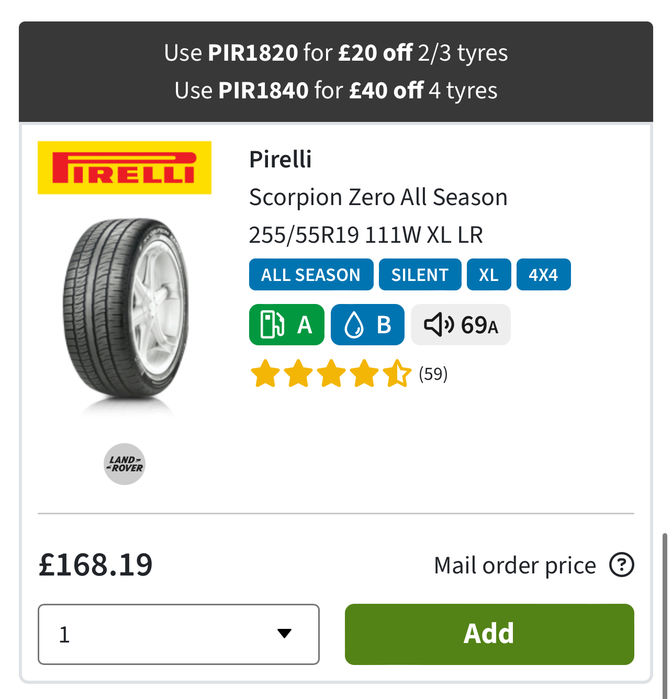Screen dimensions: 672x699
Task: Click the 69A noise level icon
Action: click(461, 325)
